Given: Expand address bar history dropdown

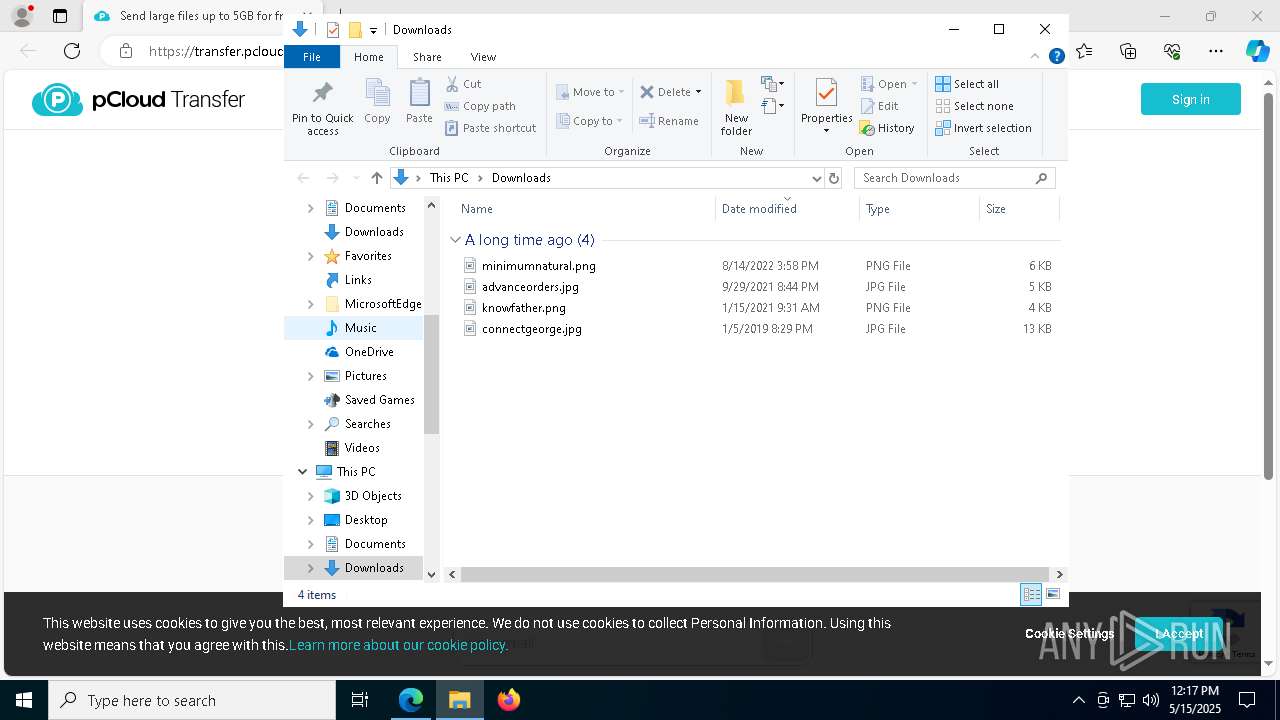Looking at the screenshot, I should 816,178.
